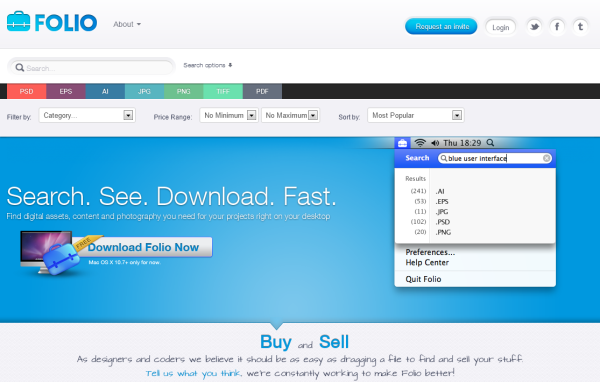Expand Search options
This screenshot has height=382, width=600.
[208, 65]
